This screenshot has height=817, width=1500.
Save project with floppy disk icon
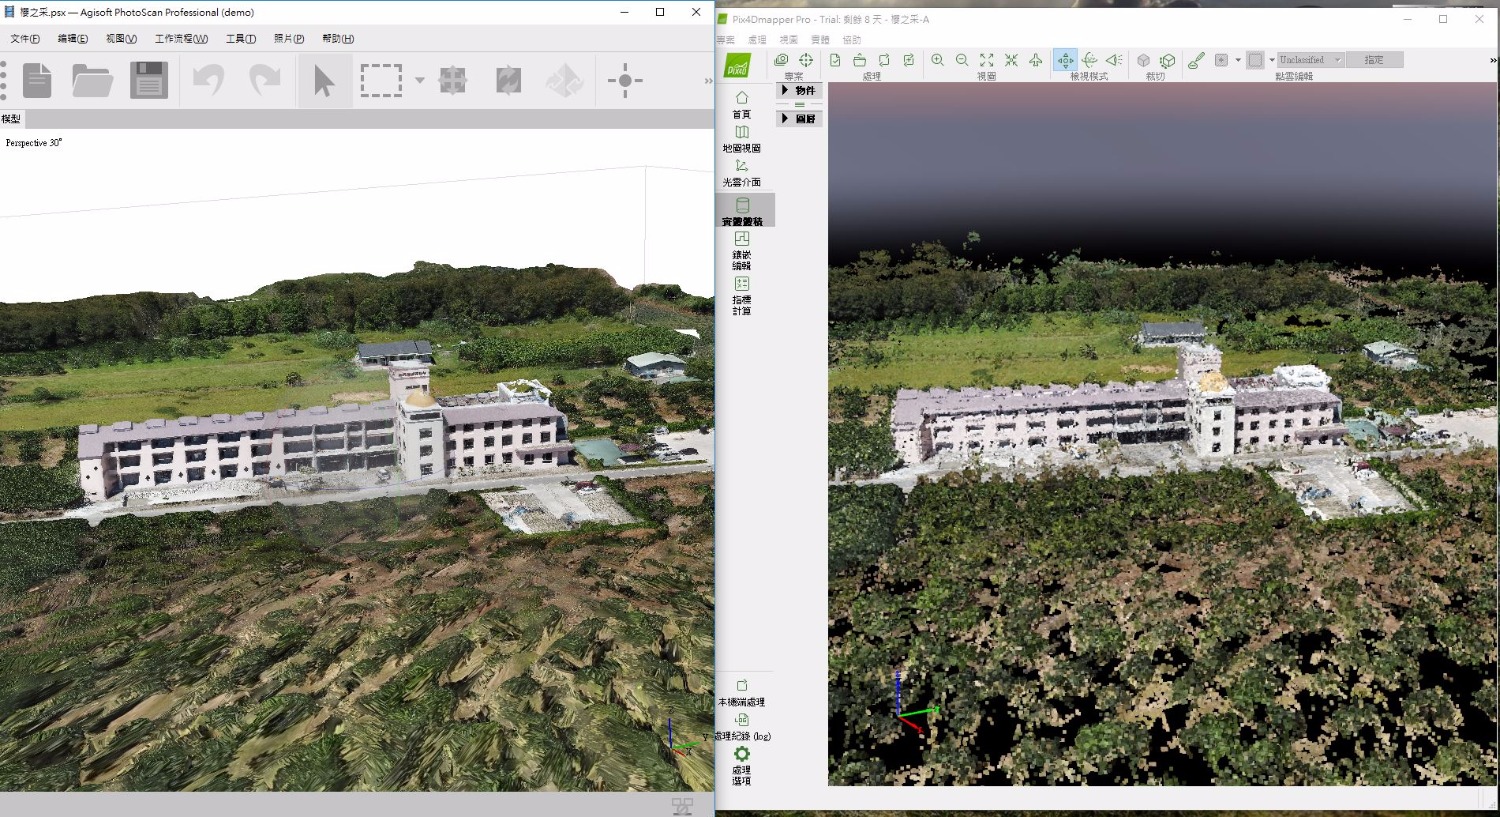click(x=149, y=80)
